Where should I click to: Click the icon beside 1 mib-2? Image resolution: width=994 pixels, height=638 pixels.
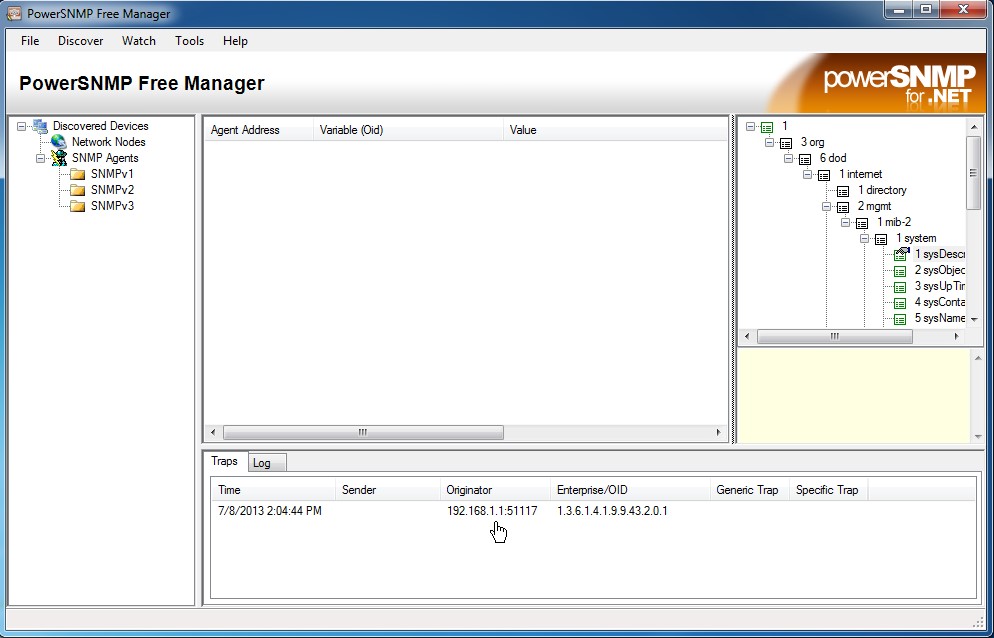click(862, 223)
